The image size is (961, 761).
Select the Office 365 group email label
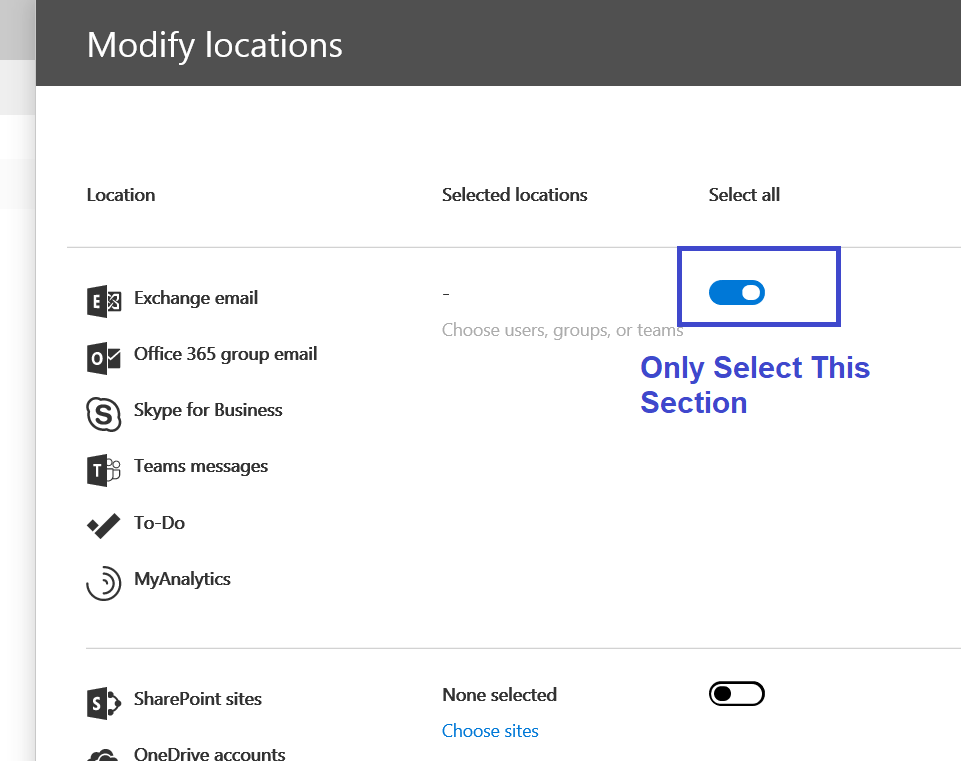tap(226, 354)
